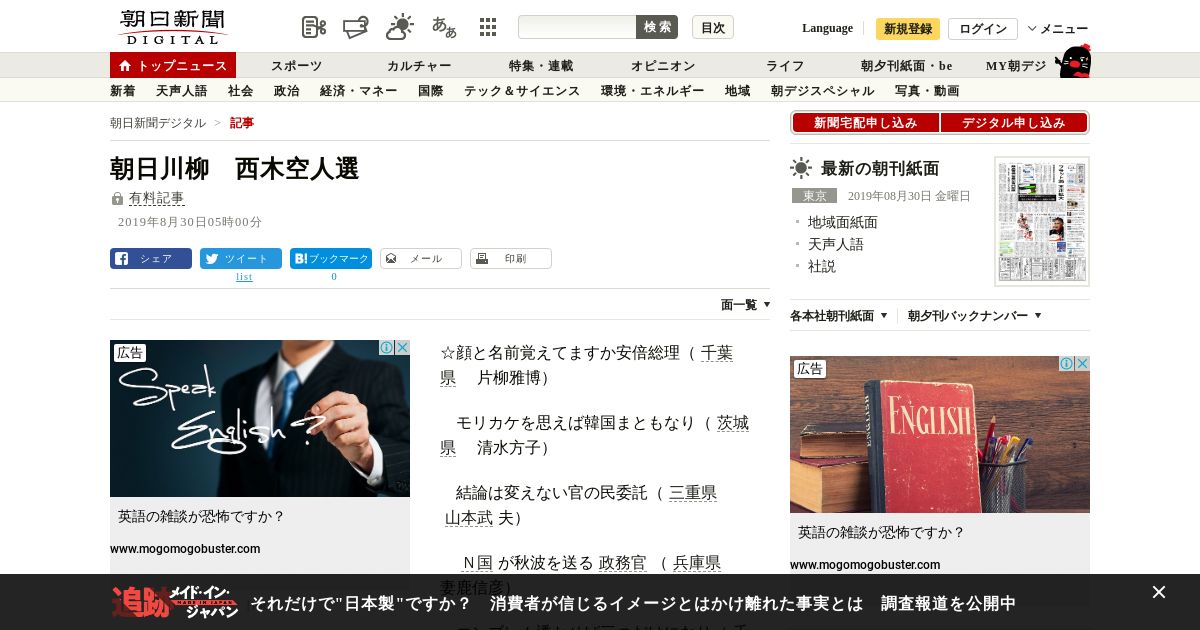Select the 朝夕刊紙面・be tab
The image size is (1200, 630).
coord(907,66)
